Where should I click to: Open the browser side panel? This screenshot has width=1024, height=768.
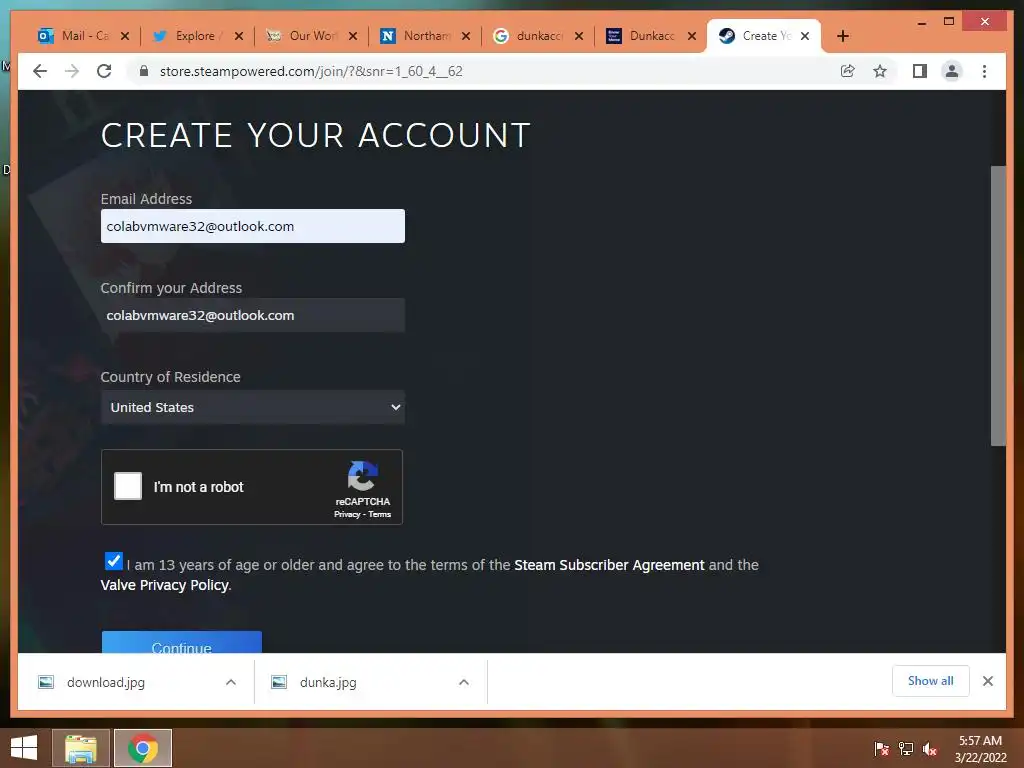pyautogui.click(x=920, y=71)
